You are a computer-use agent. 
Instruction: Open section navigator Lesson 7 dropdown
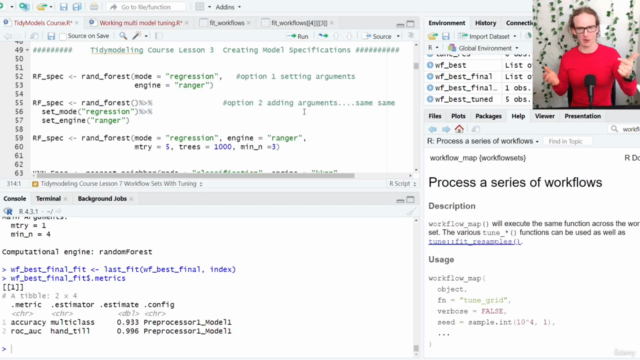coord(117,184)
